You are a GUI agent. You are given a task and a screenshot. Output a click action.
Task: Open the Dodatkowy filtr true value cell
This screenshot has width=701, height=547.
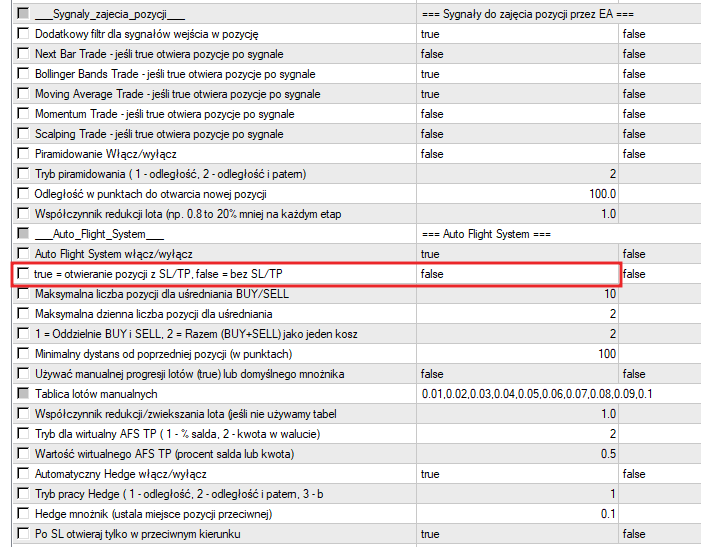click(516, 34)
